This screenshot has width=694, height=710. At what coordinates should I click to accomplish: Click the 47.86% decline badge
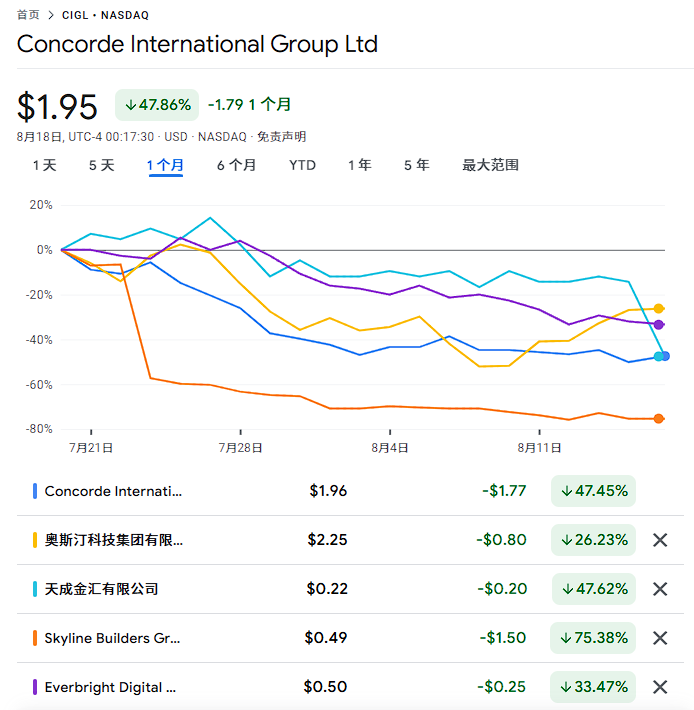click(157, 105)
